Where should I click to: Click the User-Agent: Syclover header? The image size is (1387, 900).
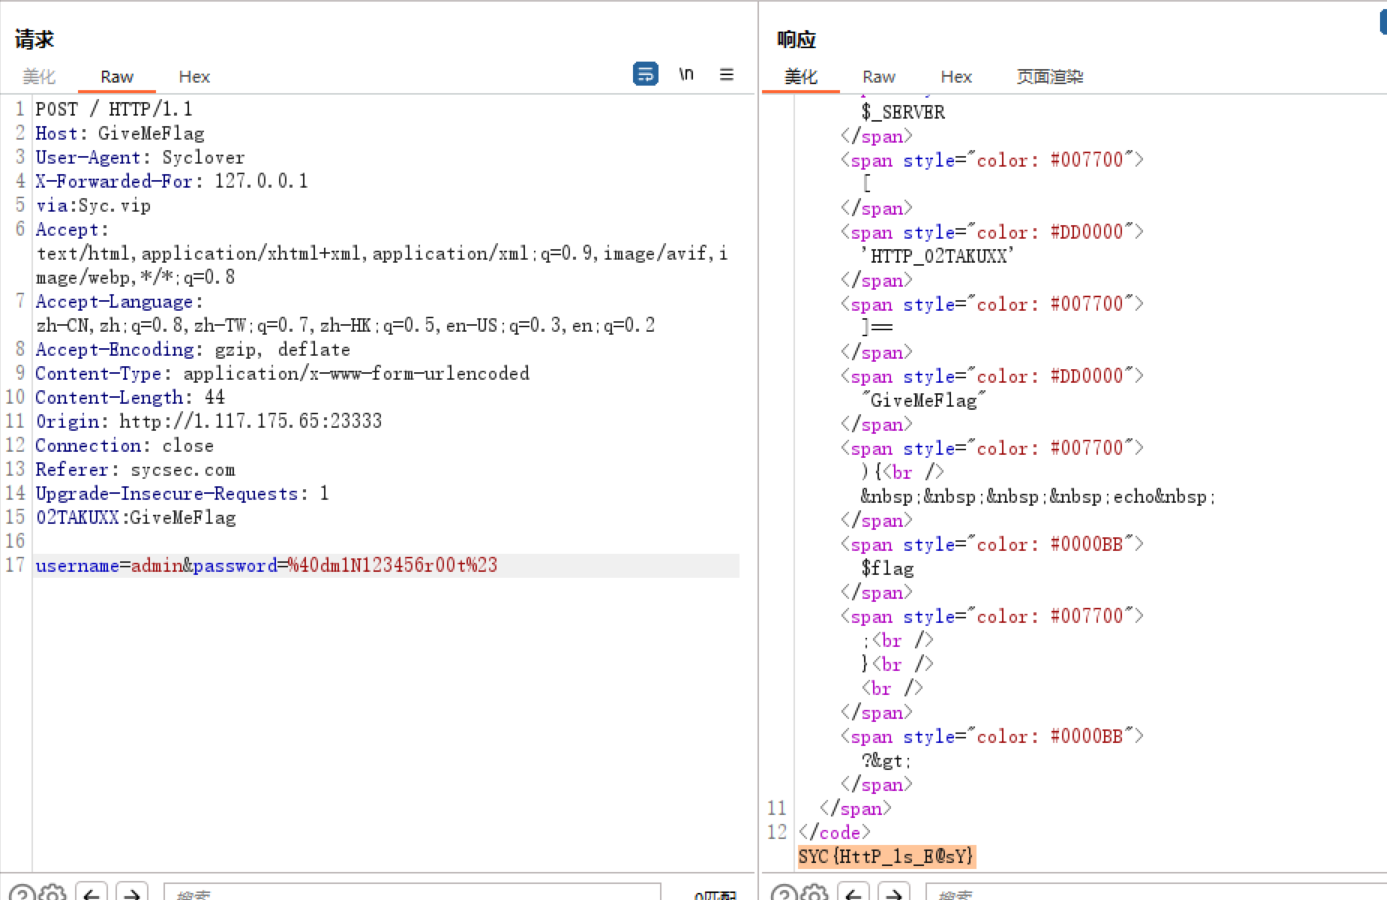140,157
